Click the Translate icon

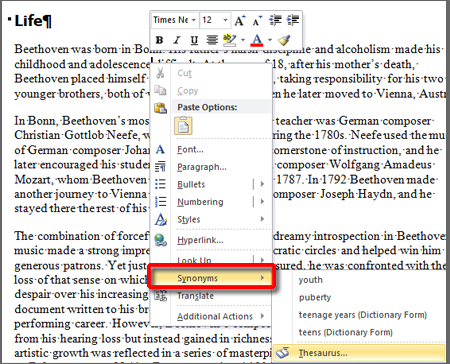click(161, 295)
